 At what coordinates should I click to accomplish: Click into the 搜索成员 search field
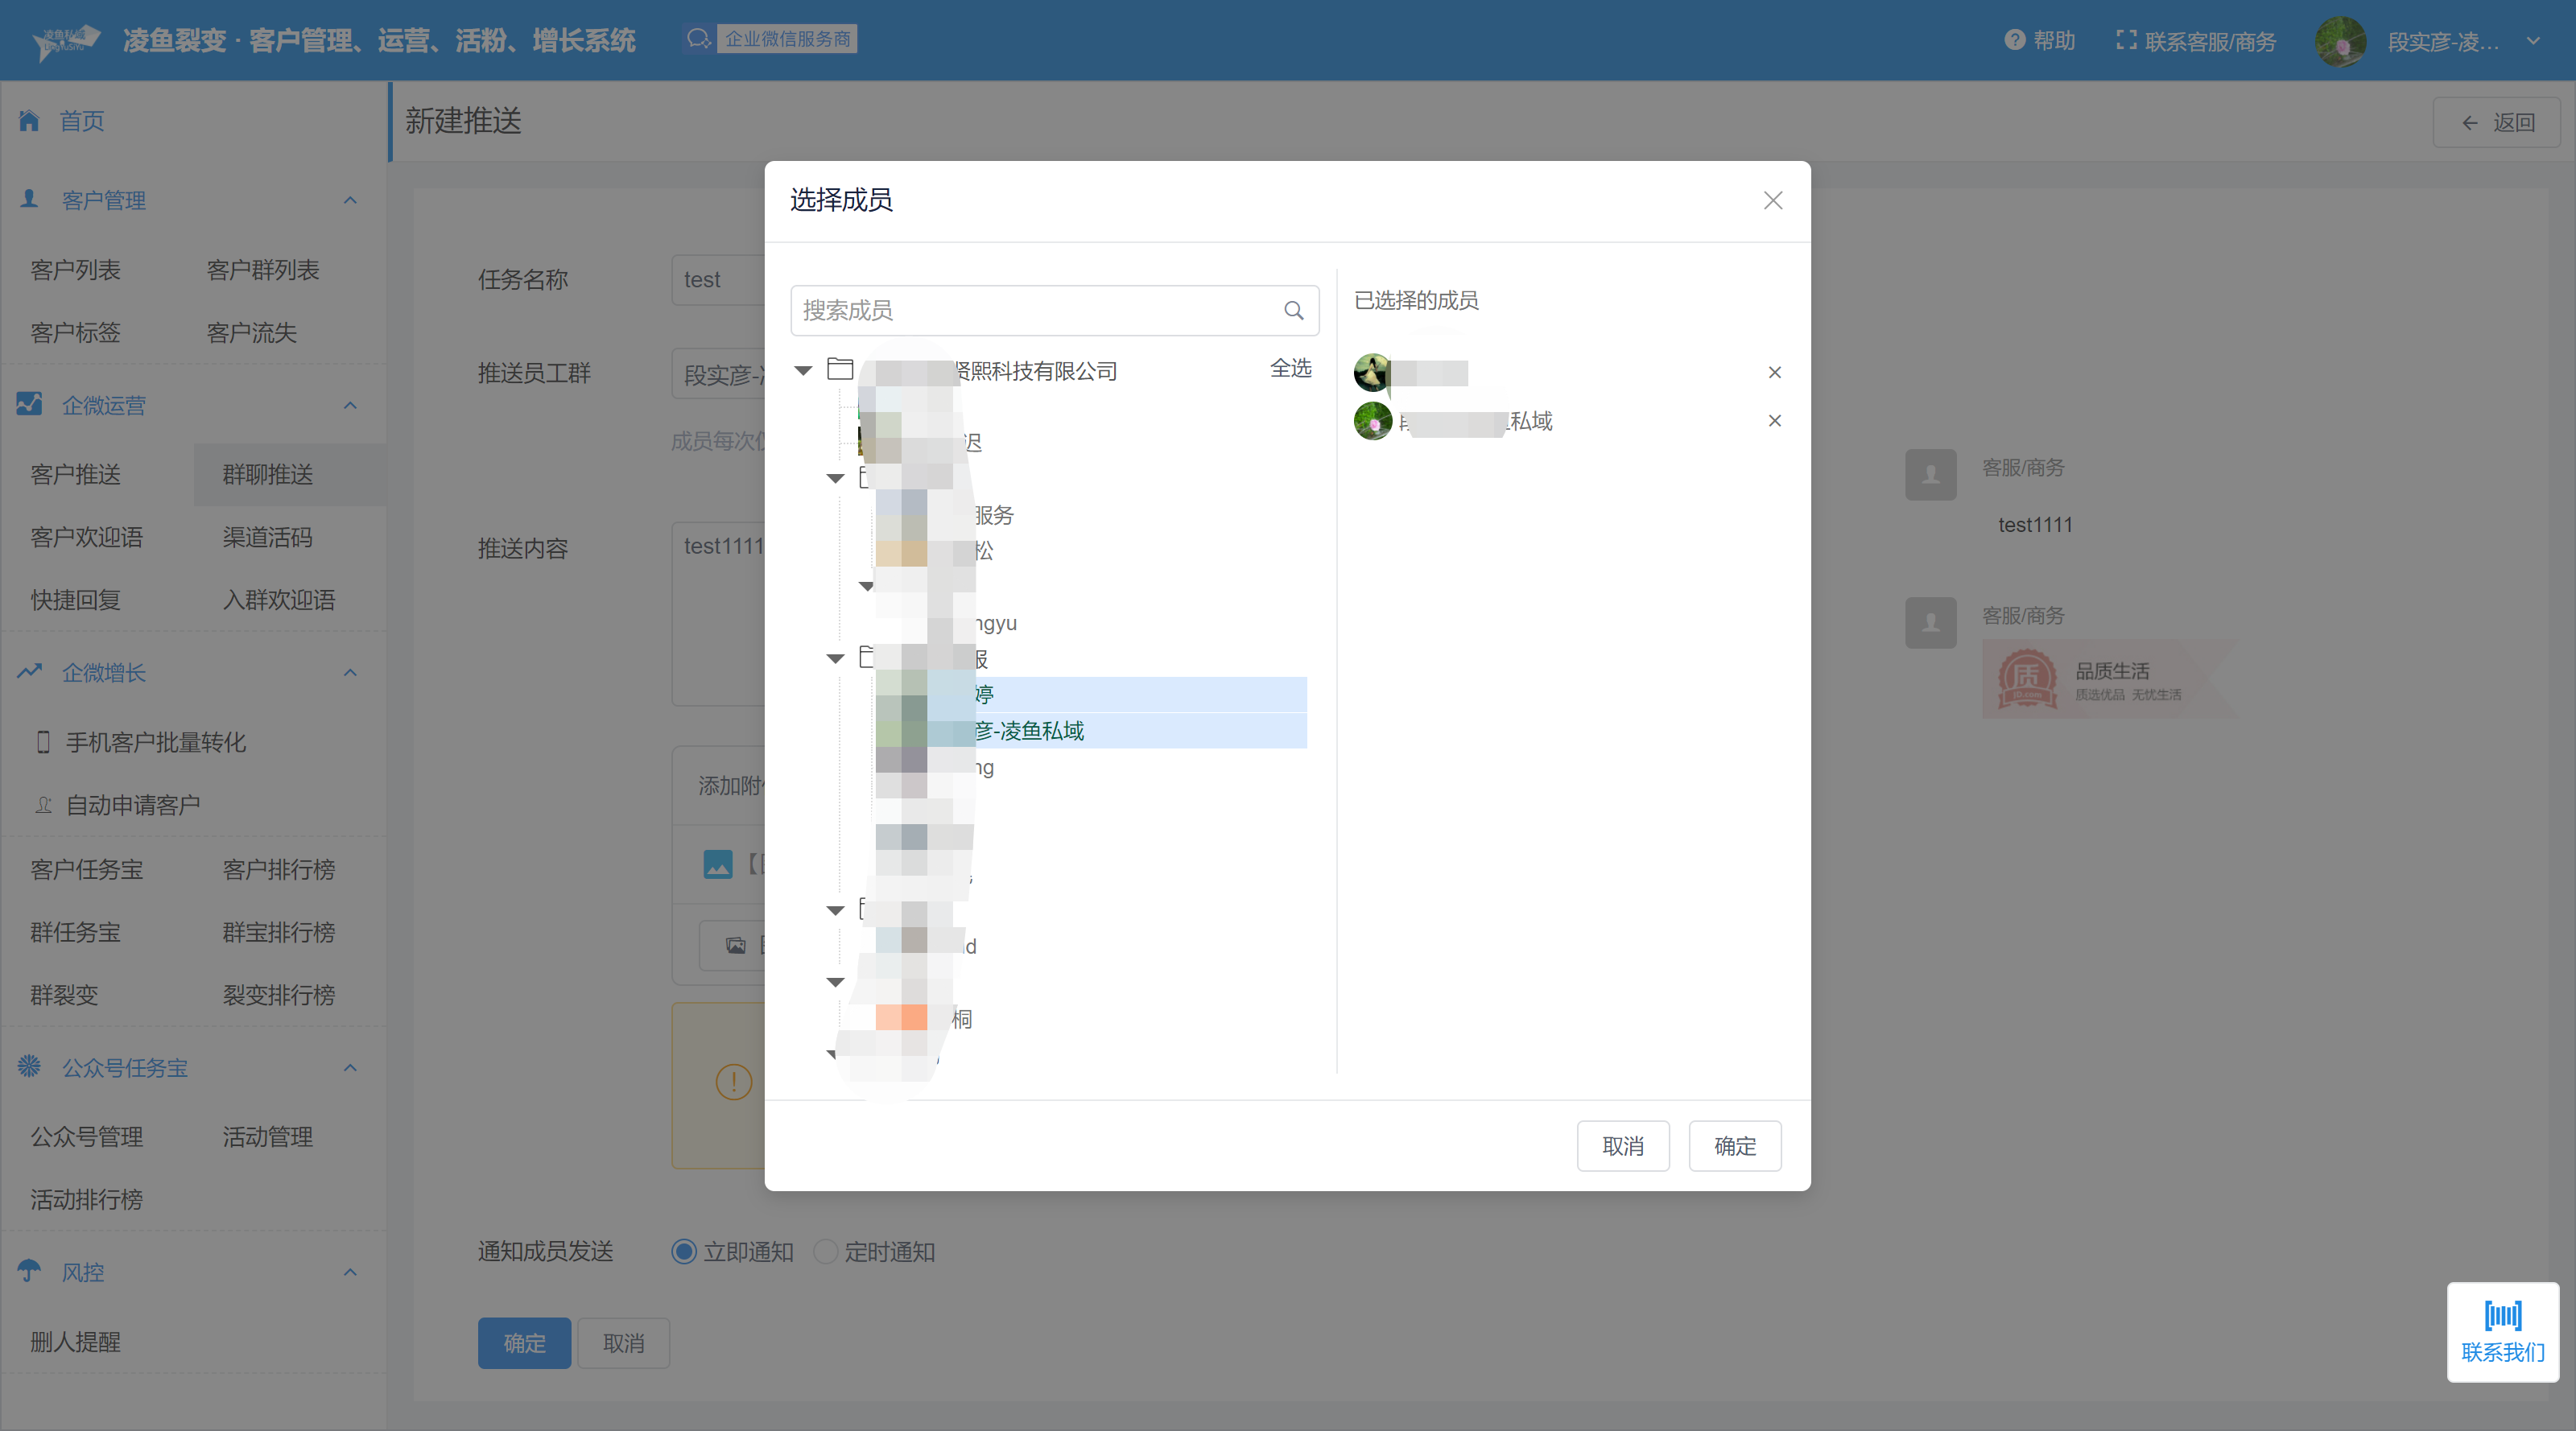click(1030, 311)
